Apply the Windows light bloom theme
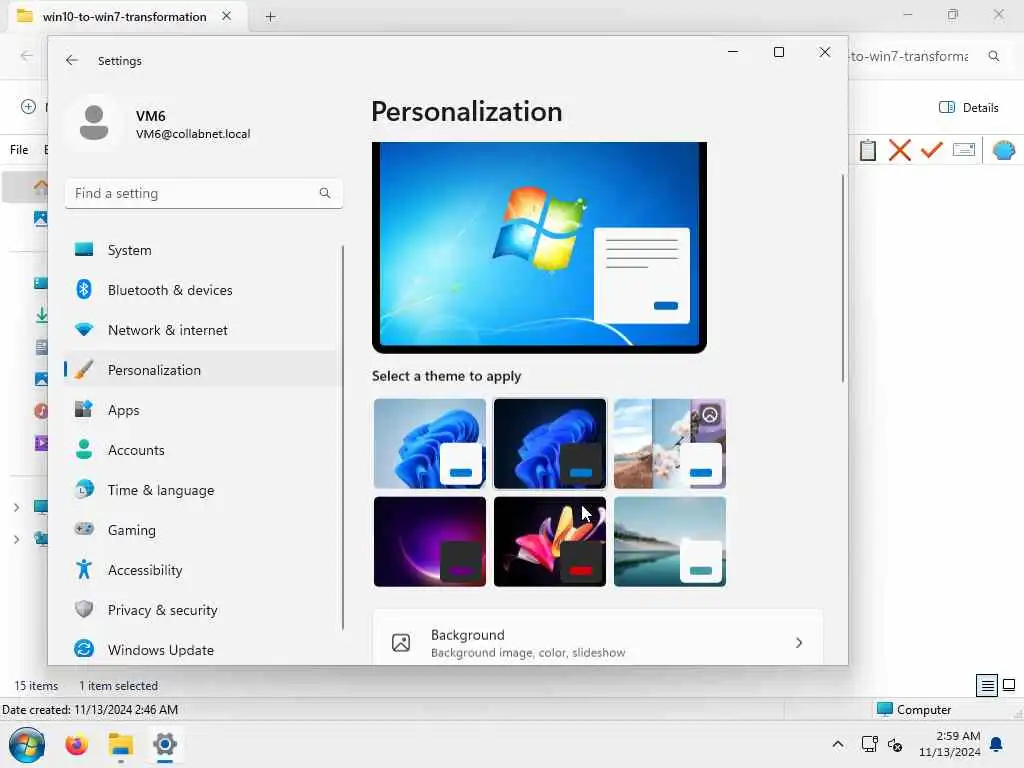 tap(430, 443)
